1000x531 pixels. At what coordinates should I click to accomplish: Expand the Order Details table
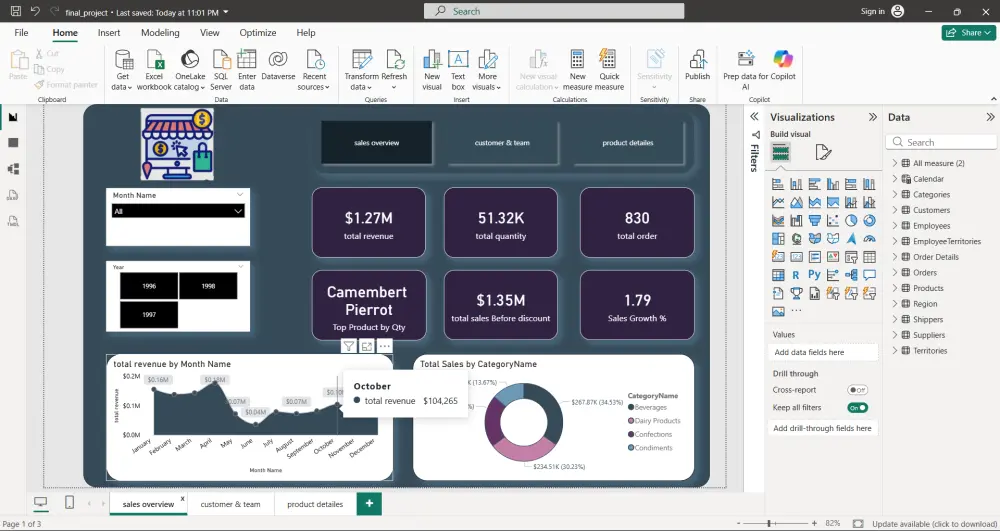tap(895, 257)
